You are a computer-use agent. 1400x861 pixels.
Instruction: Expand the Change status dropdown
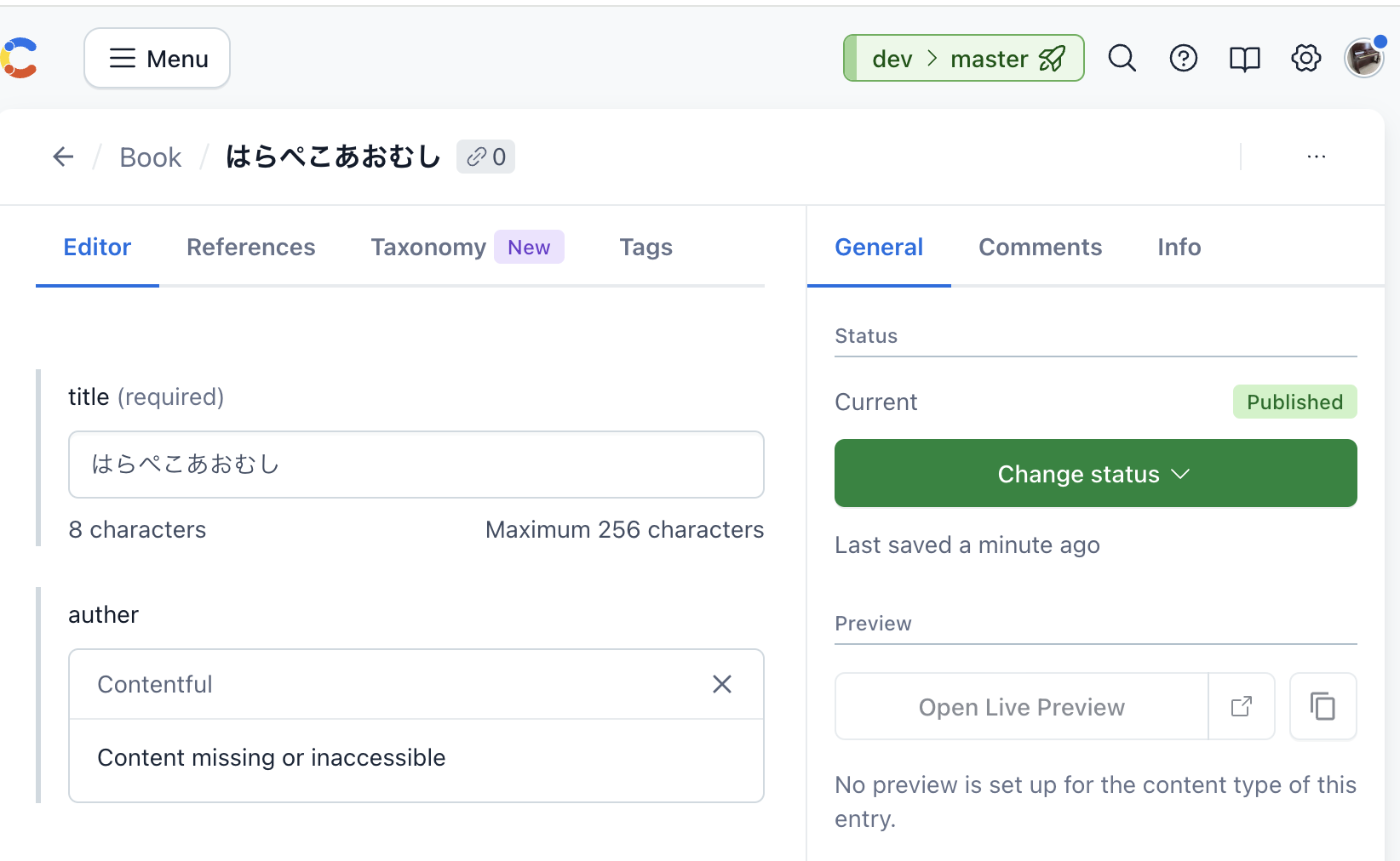coord(1095,474)
